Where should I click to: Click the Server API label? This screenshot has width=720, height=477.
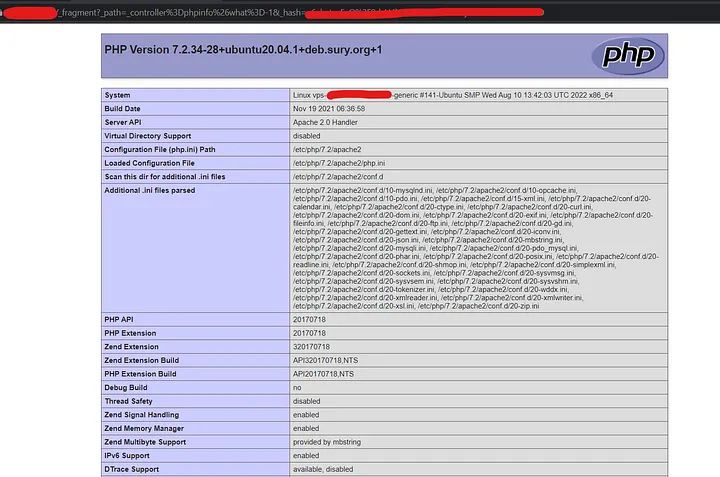[x=123, y=122]
